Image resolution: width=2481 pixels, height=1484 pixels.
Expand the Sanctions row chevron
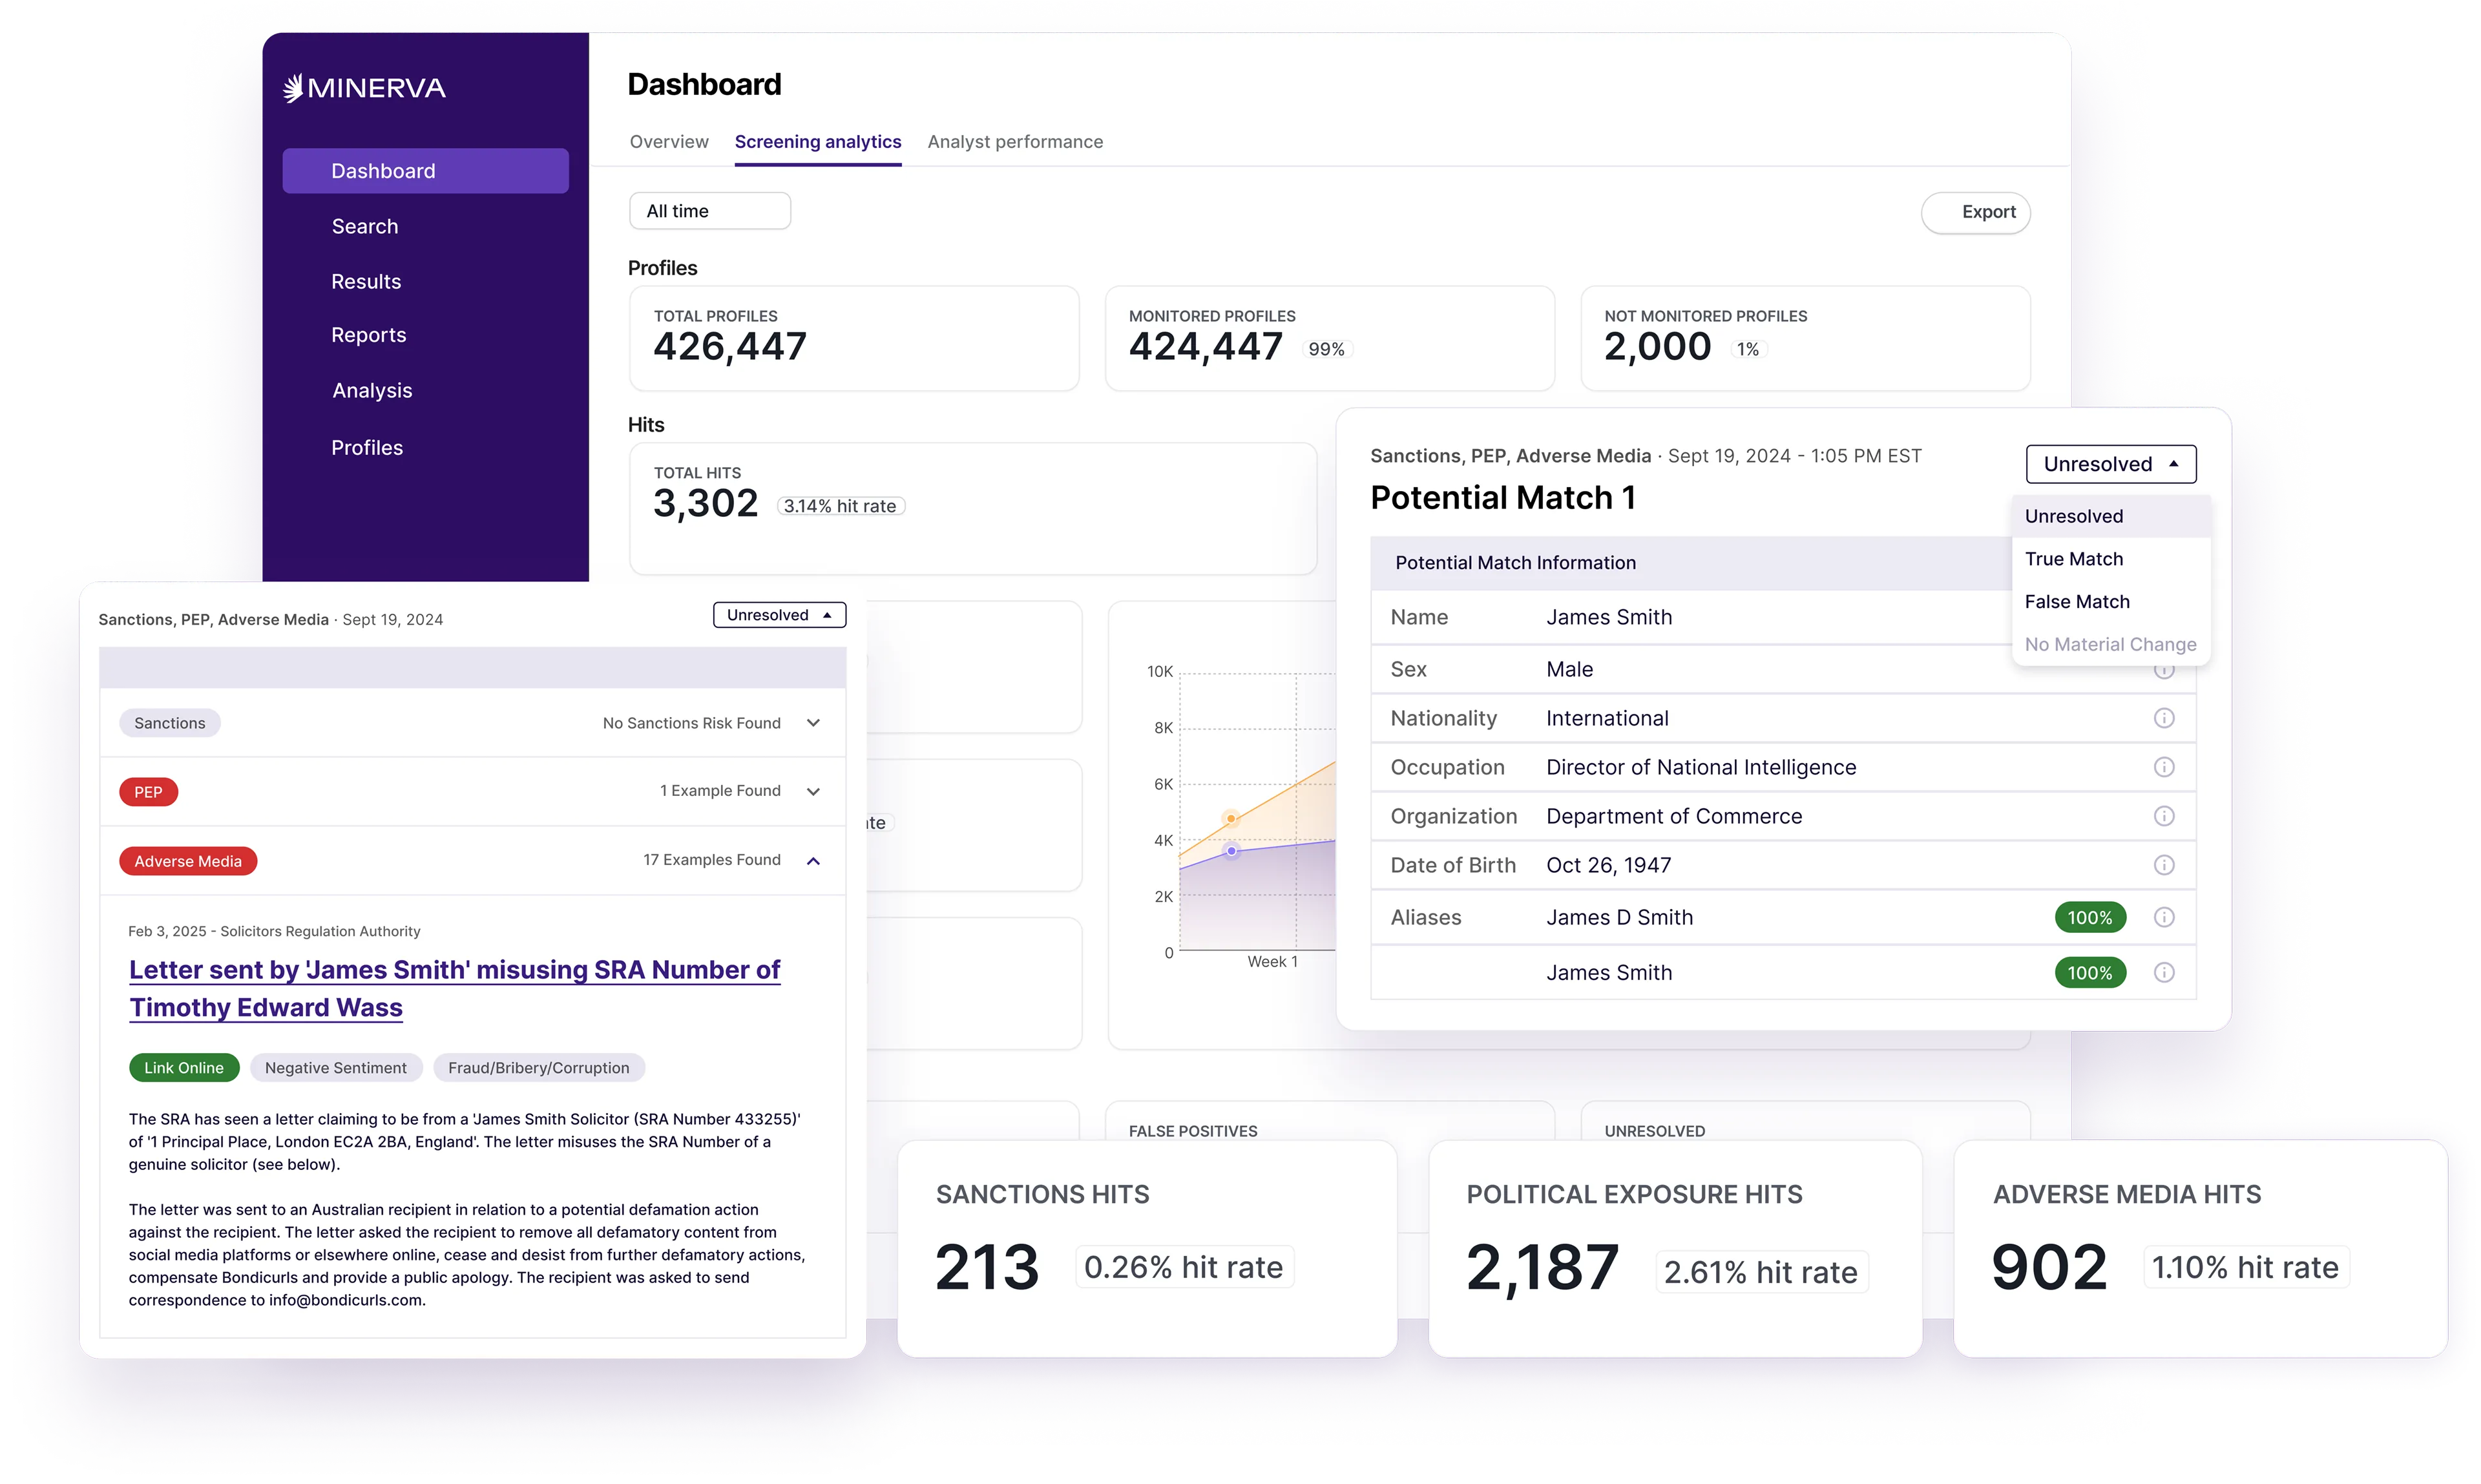tap(813, 723)
